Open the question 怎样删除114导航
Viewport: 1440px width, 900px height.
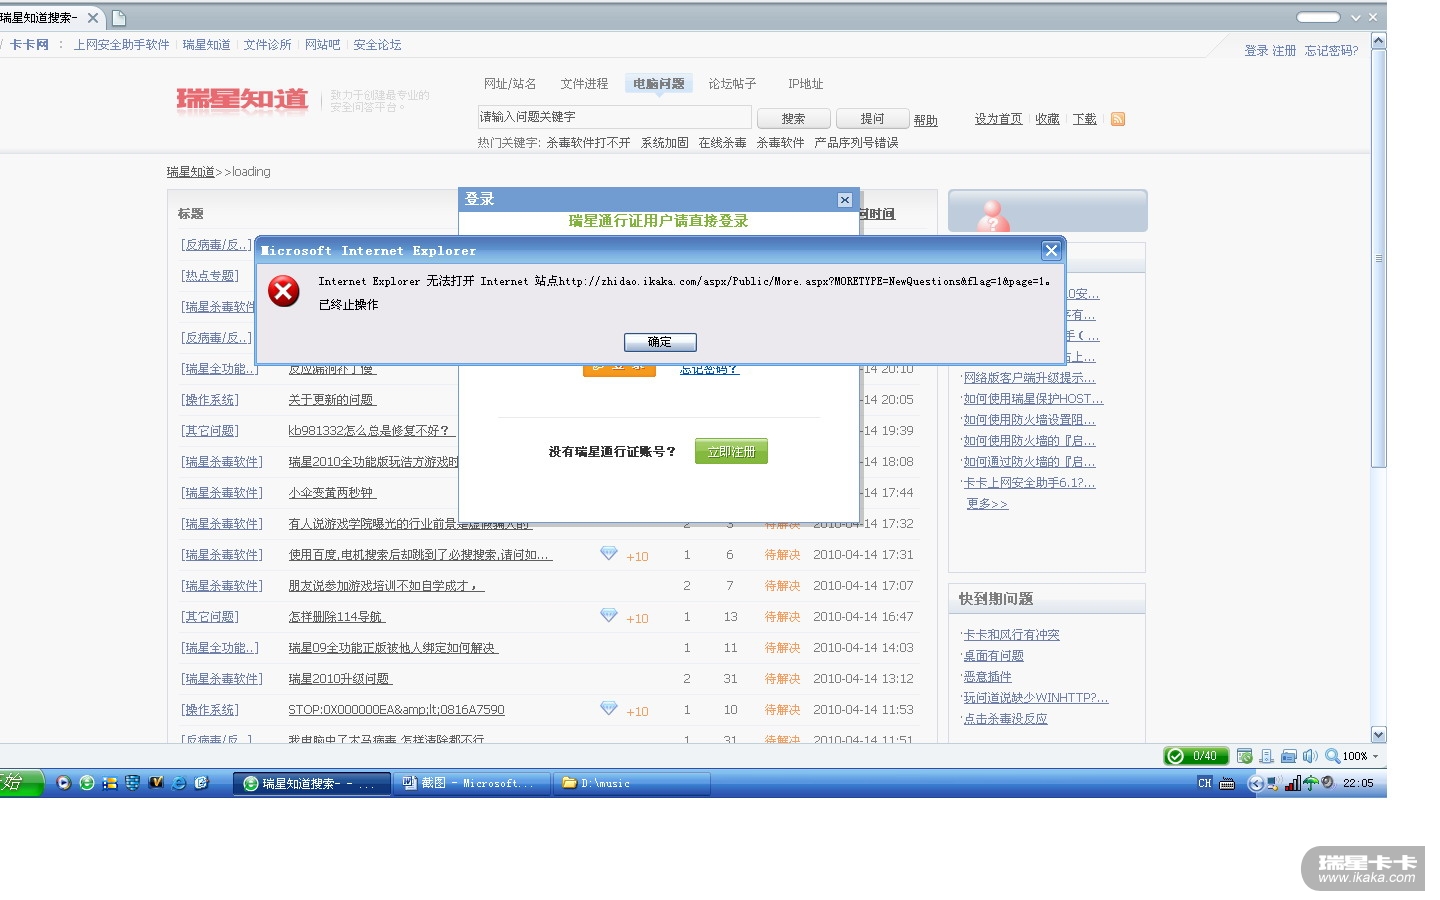click(x=336, y=617)
